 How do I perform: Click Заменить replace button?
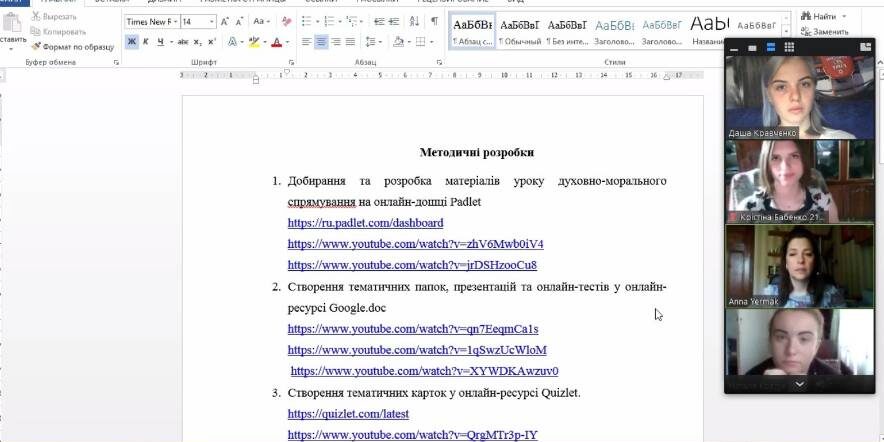coord(824,32)
